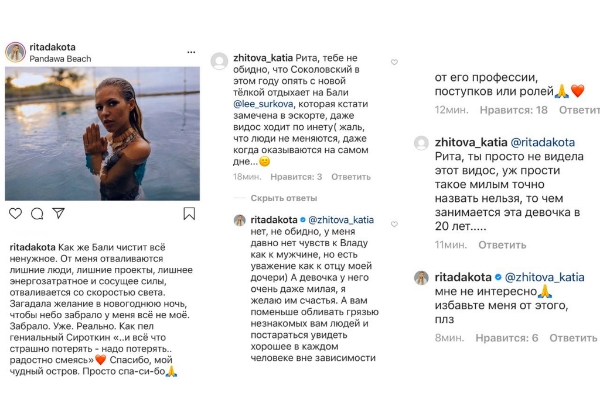
Task: Reply to the 18мин. comment via «Ответить»
Action: (x=351, y=177)
